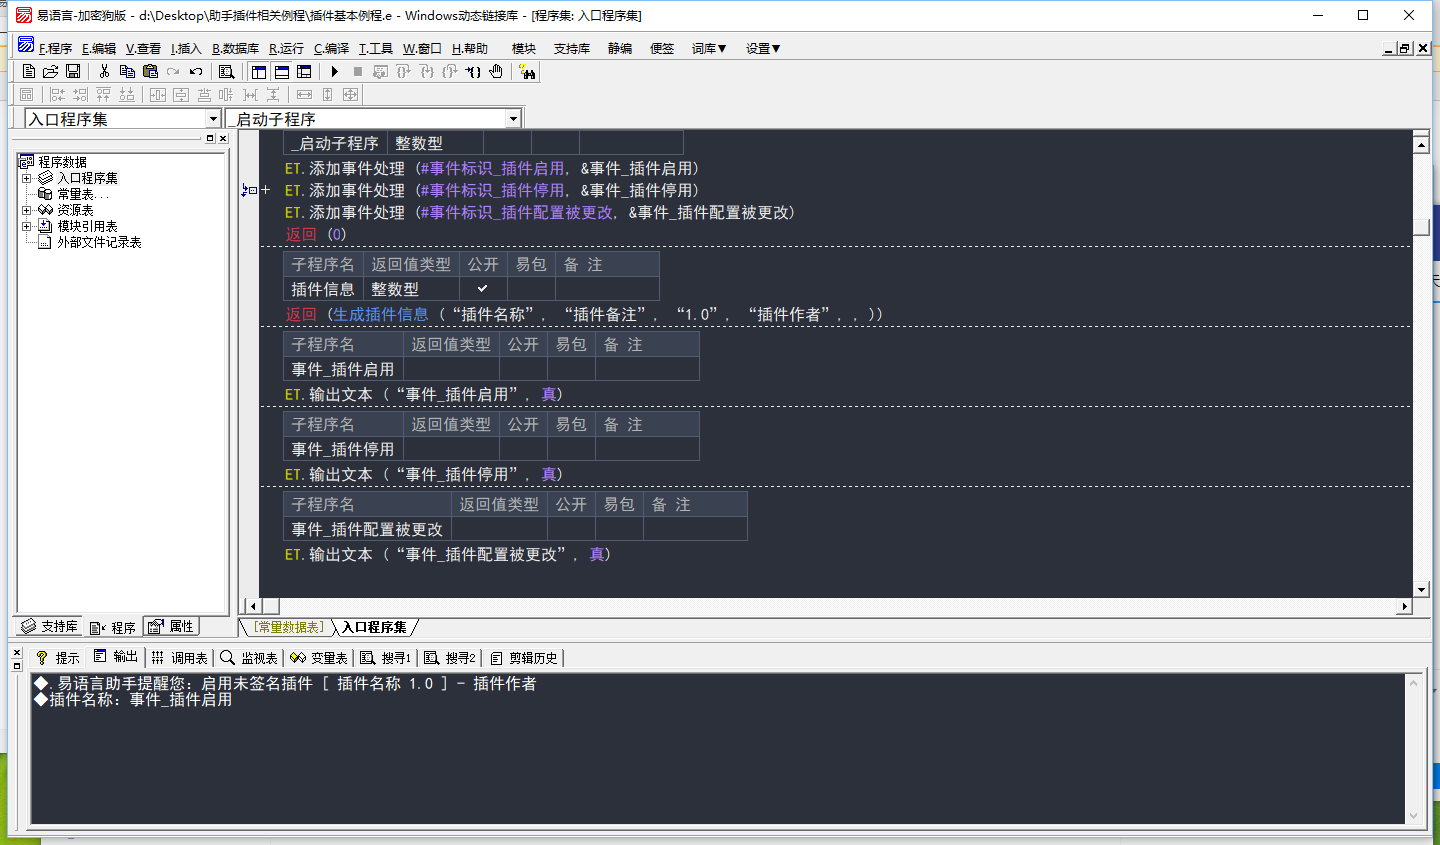Screen dimensions: 1440x845
Task: Click the hand breakpoint toolbar icon
Action: pos(496,72)
